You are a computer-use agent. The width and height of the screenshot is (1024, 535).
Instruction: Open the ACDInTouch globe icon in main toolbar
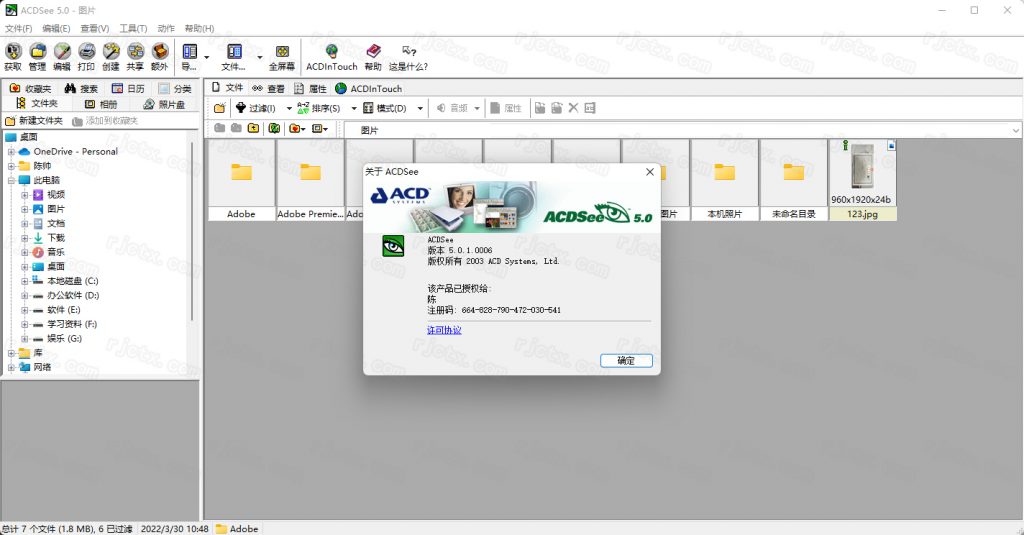click(330, 56)
